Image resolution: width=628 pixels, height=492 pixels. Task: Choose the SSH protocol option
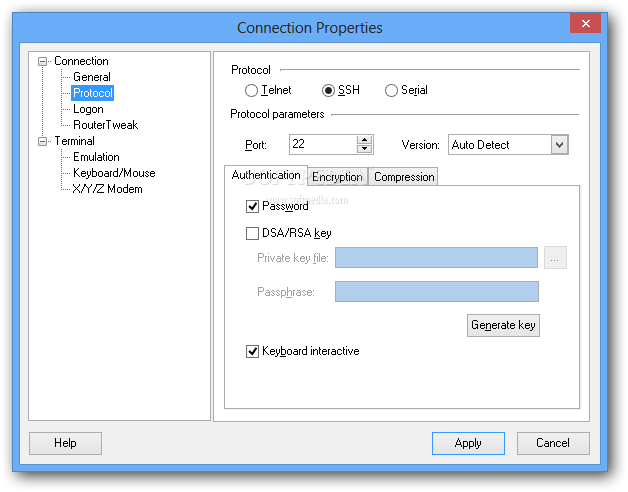click(x=328, y=91)
